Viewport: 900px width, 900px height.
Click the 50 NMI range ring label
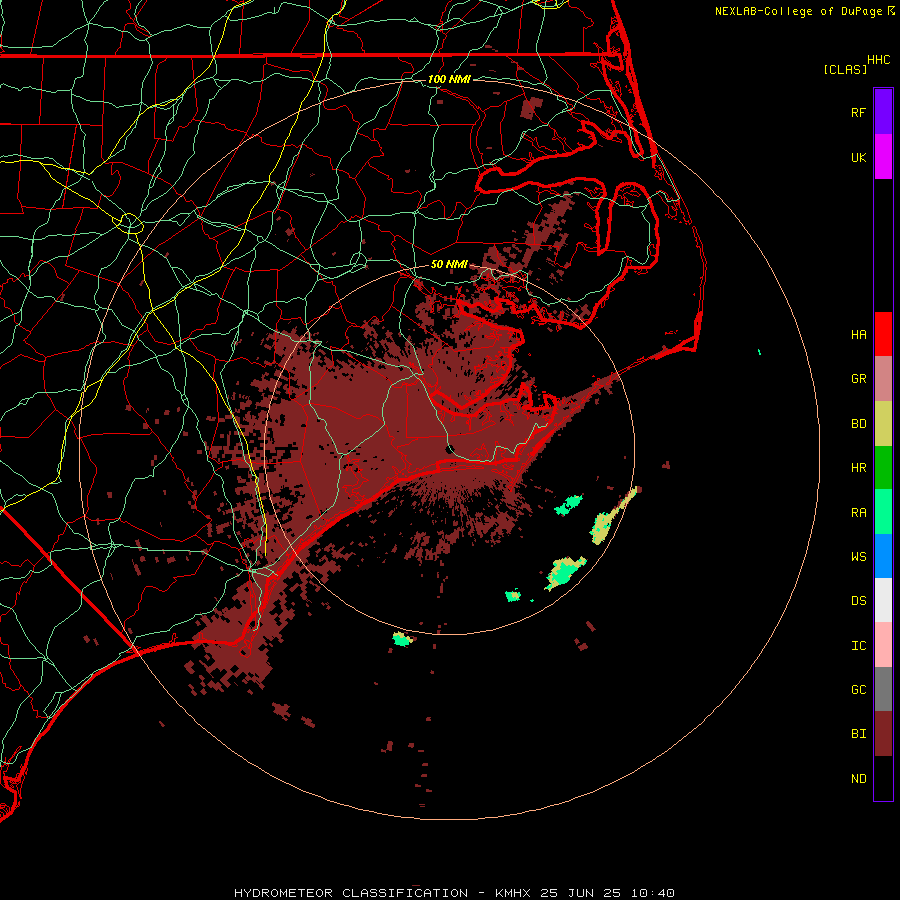[x=449, y=264]
